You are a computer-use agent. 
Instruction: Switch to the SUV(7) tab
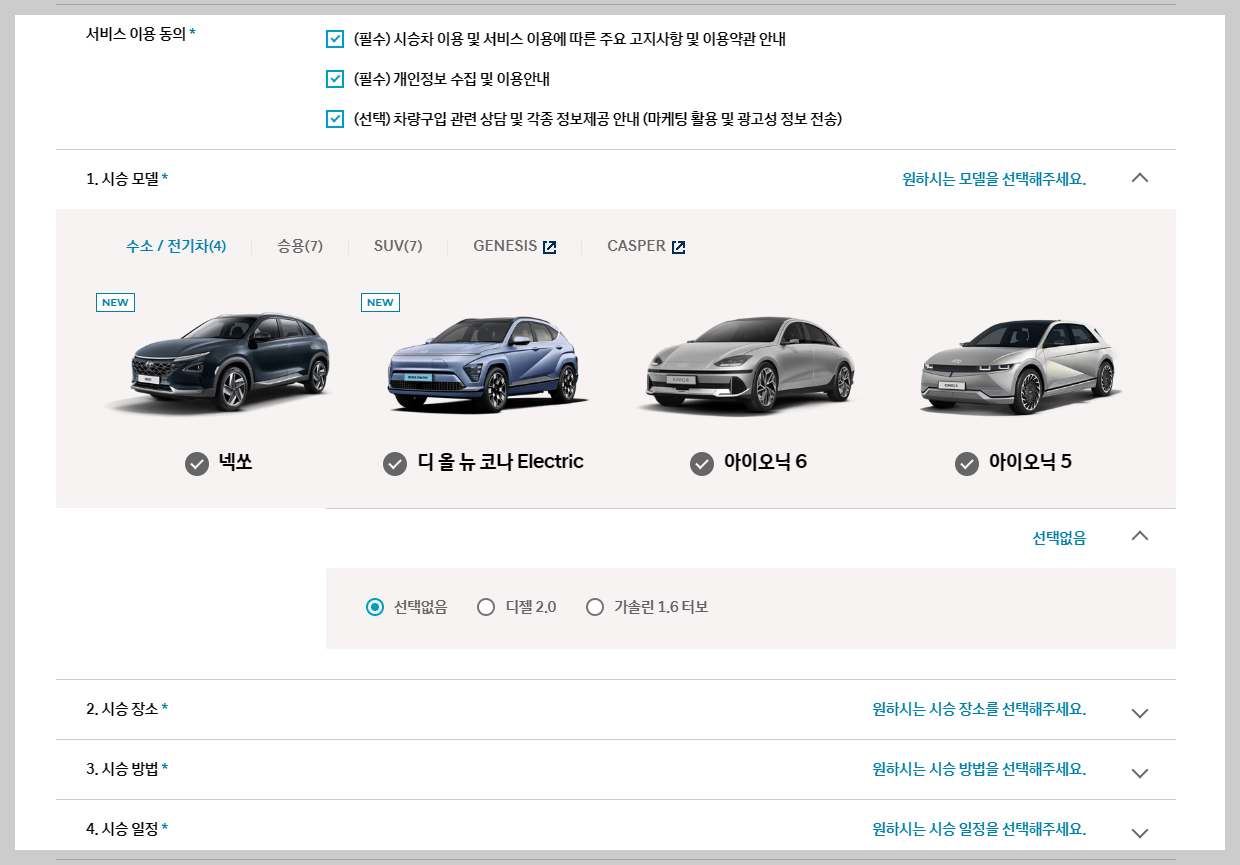click(x=397, y=245)
